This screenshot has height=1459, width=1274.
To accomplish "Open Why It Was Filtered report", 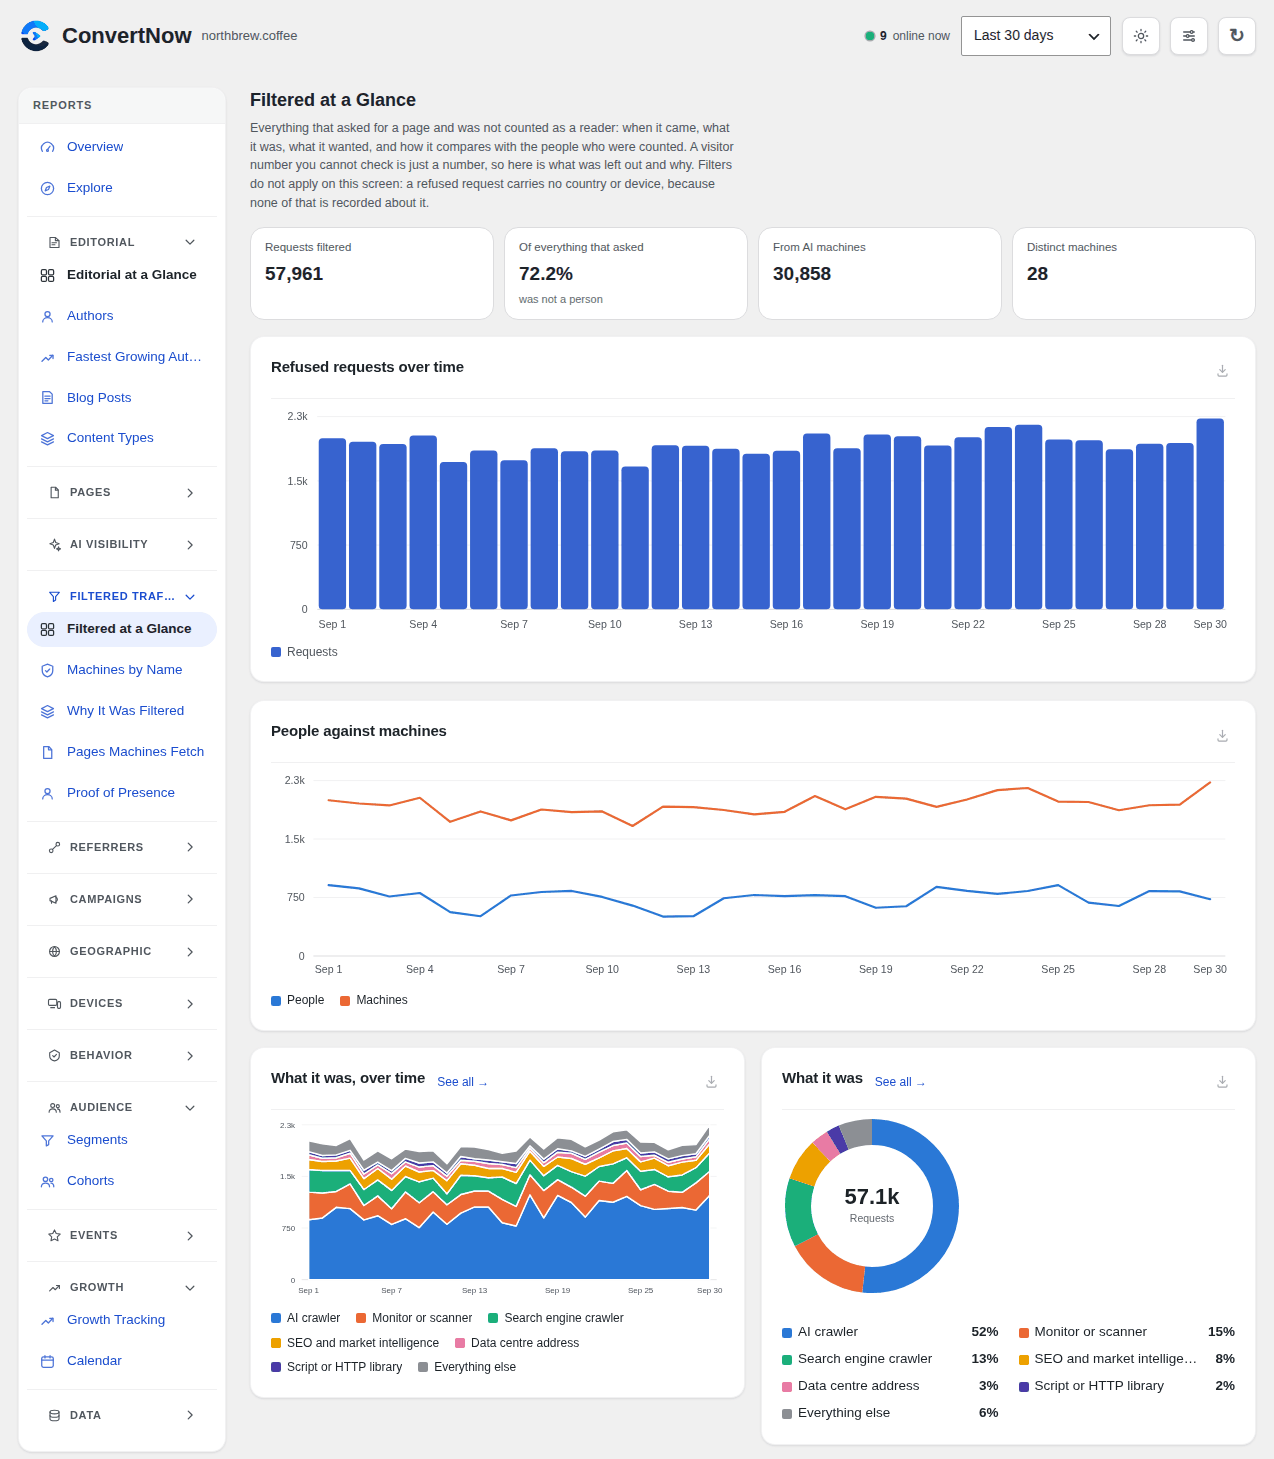I will click(x=122, y=711).
